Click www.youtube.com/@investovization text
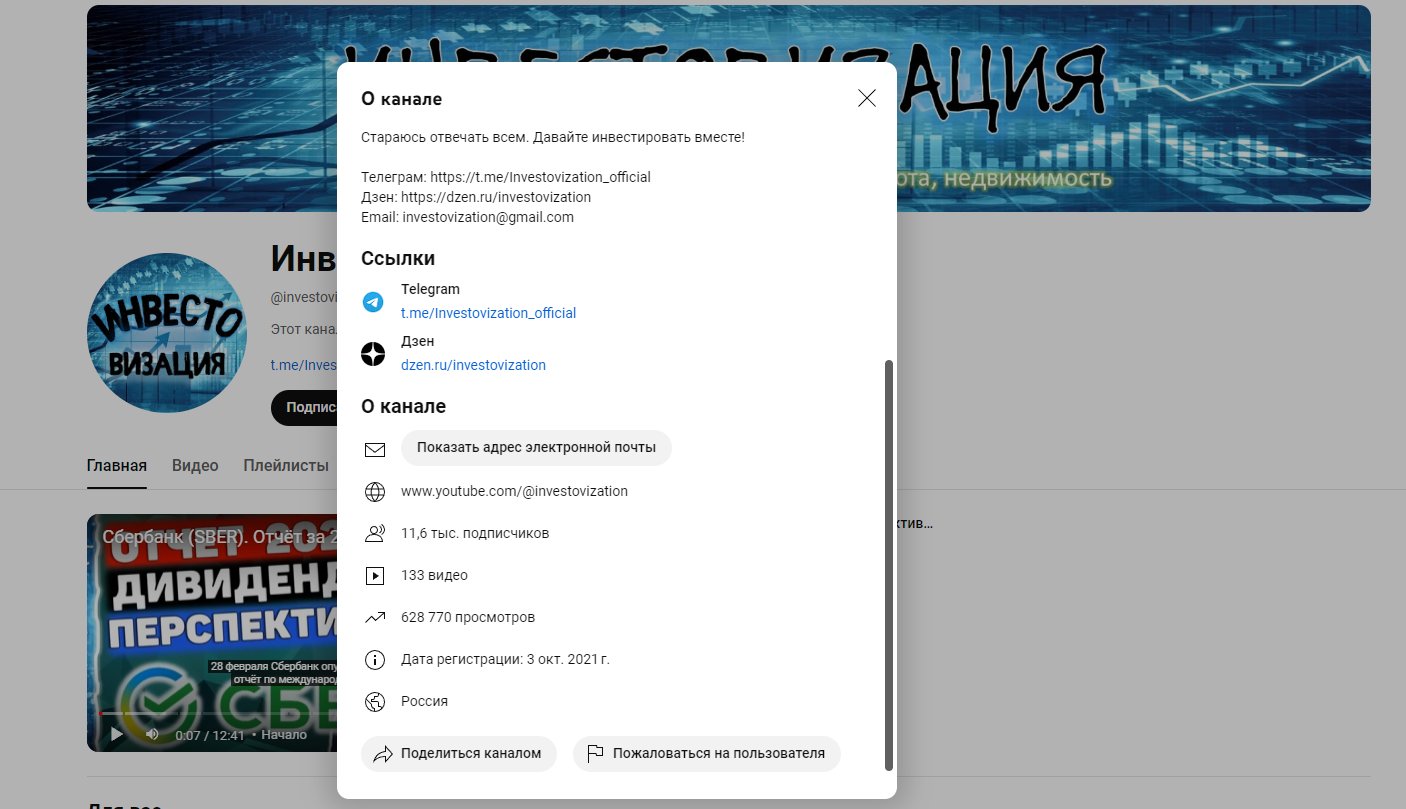This screenshot has width=1406, height=809. (x=514, y=491)
